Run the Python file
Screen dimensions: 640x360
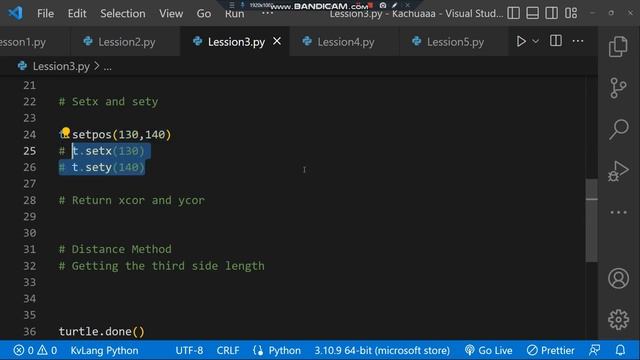521,41
